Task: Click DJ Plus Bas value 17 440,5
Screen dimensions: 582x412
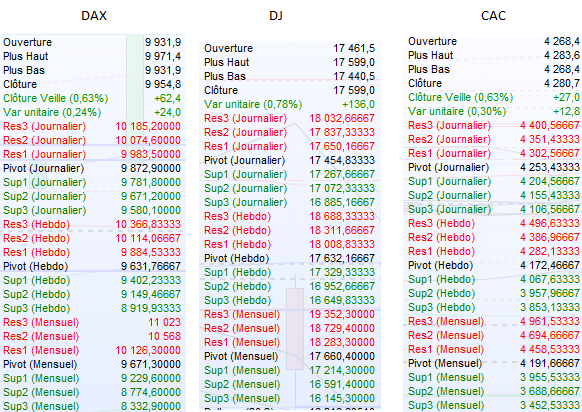Action: click(x=354, y=76)
